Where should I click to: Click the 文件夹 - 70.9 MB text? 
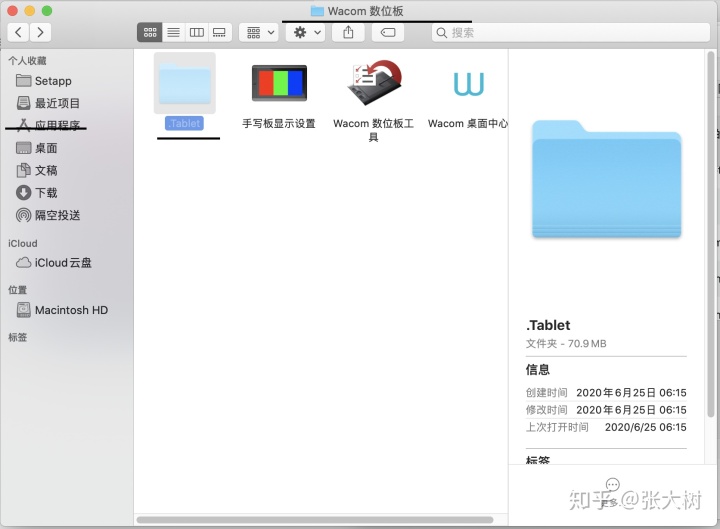tap(566, 343)
